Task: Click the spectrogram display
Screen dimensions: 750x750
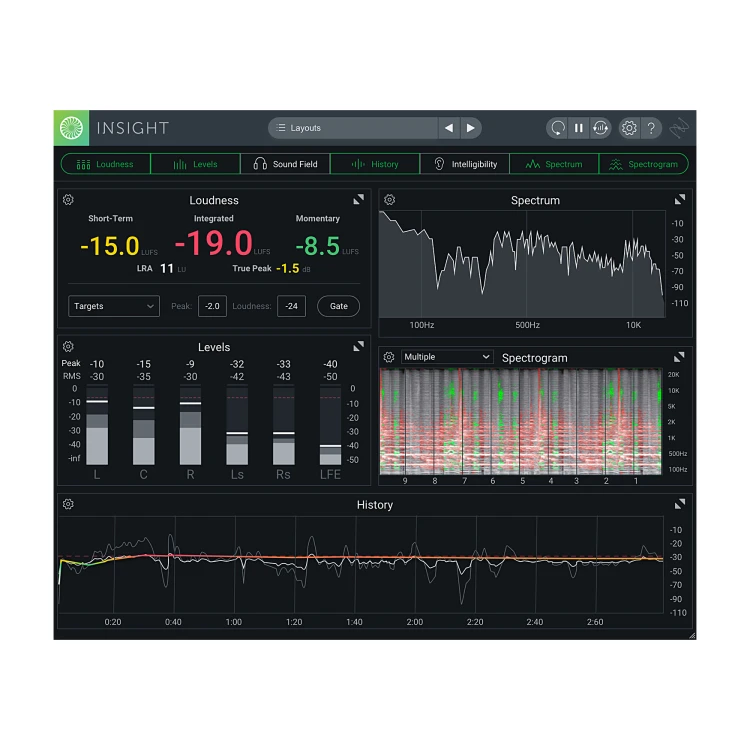Action: [x=520, y=421]
